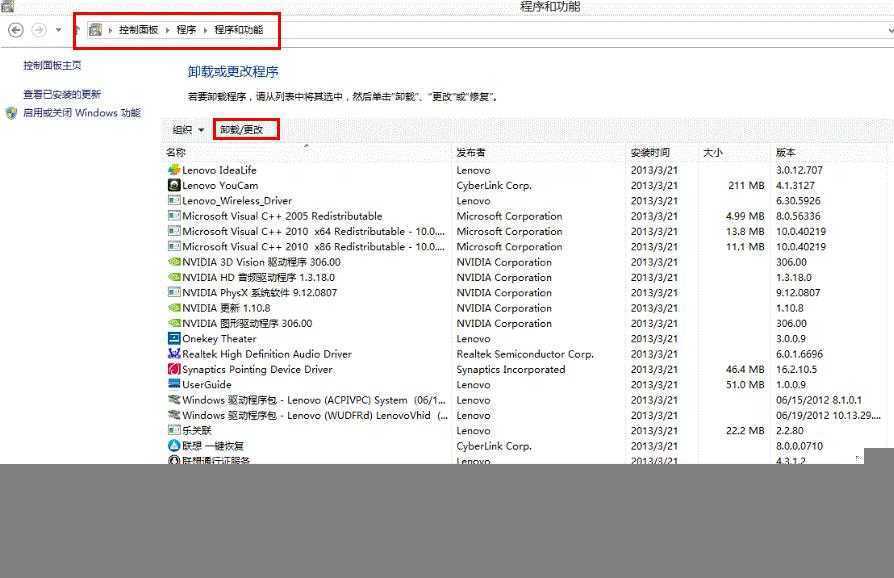Viewport: 894px width, 578px height.
Task: Click the Forward navigation arrow
Action: (39, 30)
